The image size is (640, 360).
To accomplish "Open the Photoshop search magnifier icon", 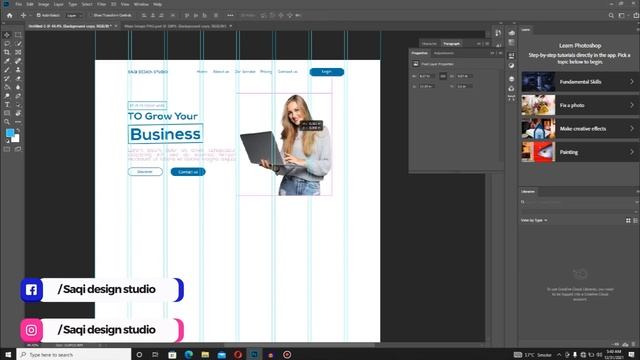I will 611,16.
